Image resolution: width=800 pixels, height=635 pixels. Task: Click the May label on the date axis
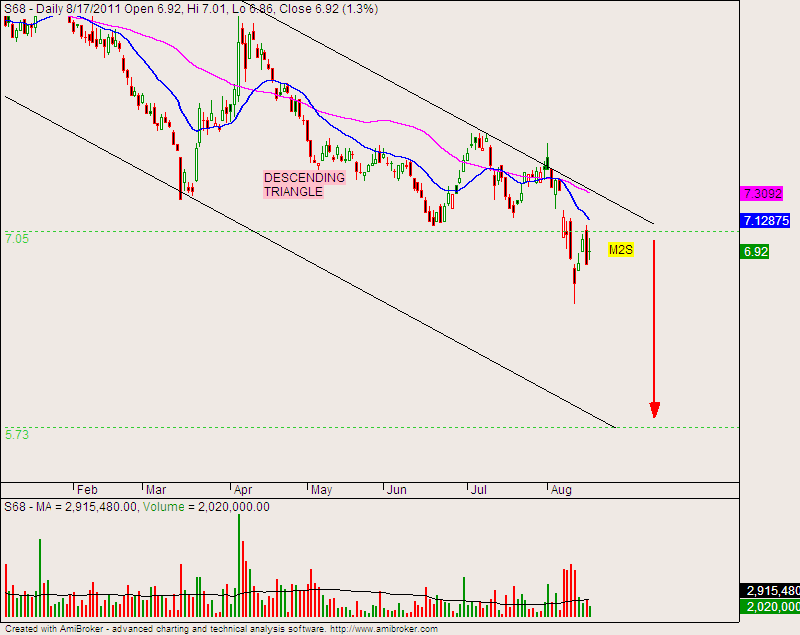[320, 490]
